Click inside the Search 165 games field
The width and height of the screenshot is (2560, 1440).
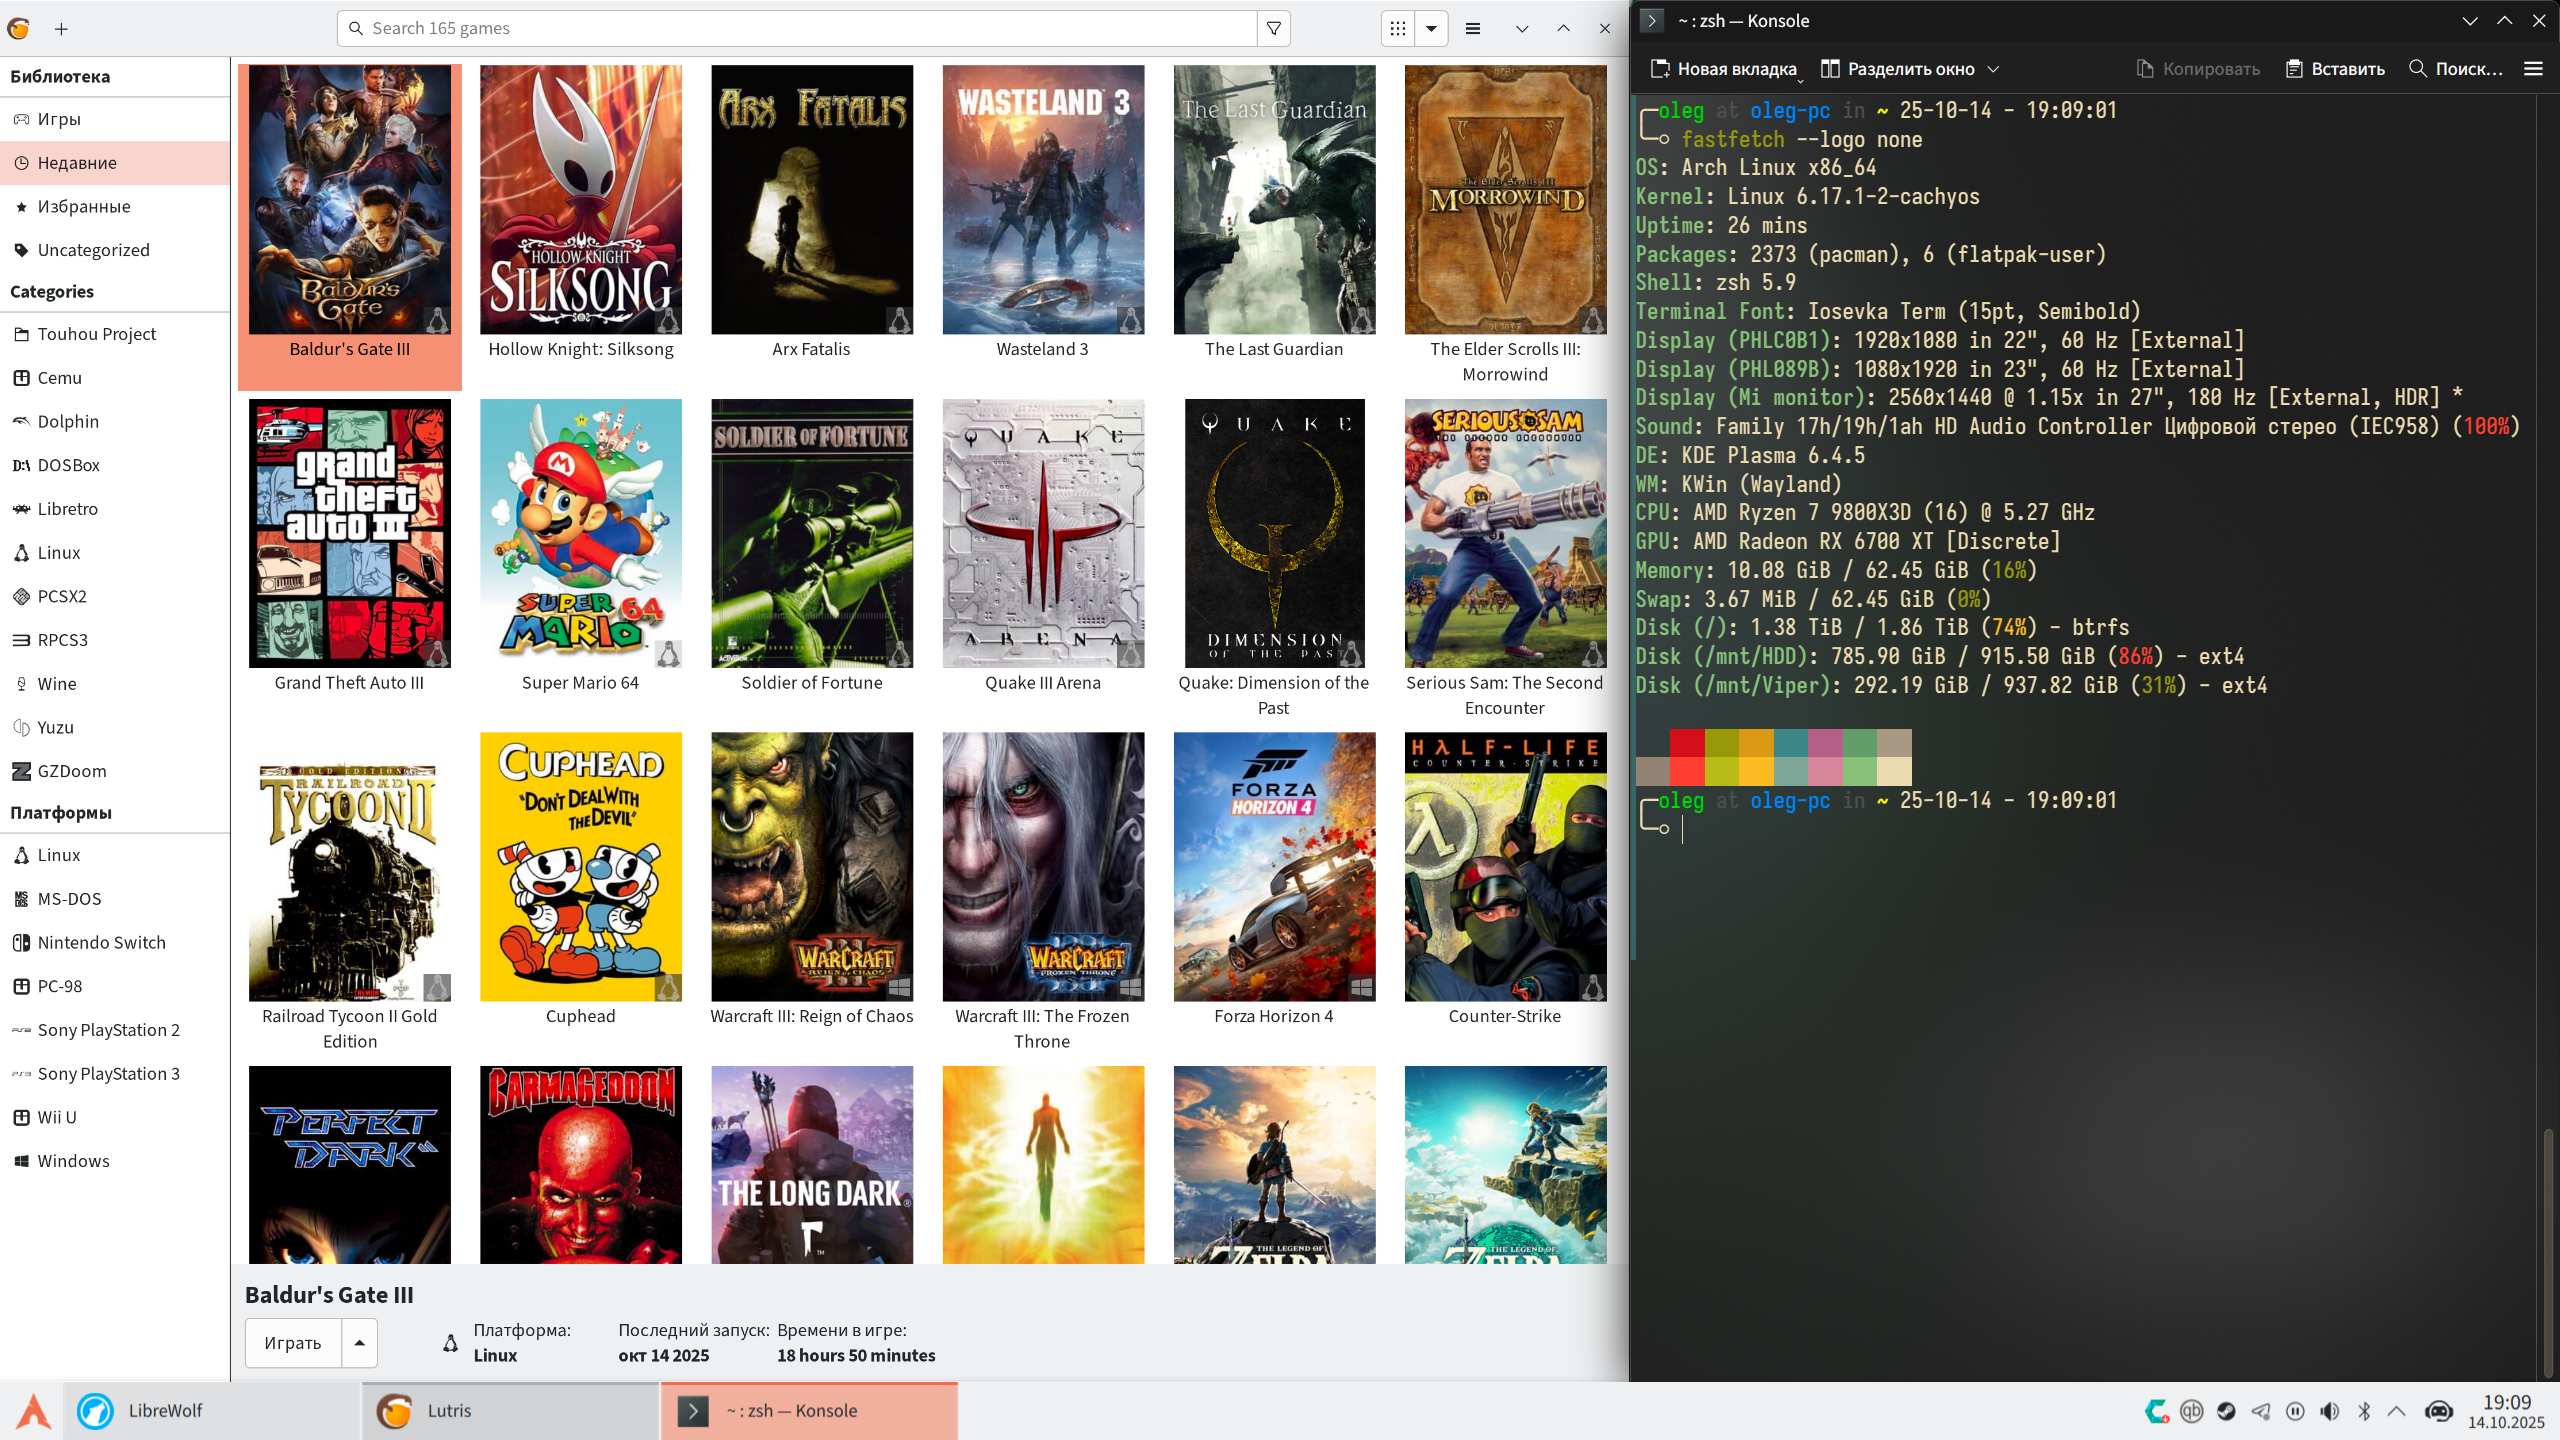pos(800,28)
